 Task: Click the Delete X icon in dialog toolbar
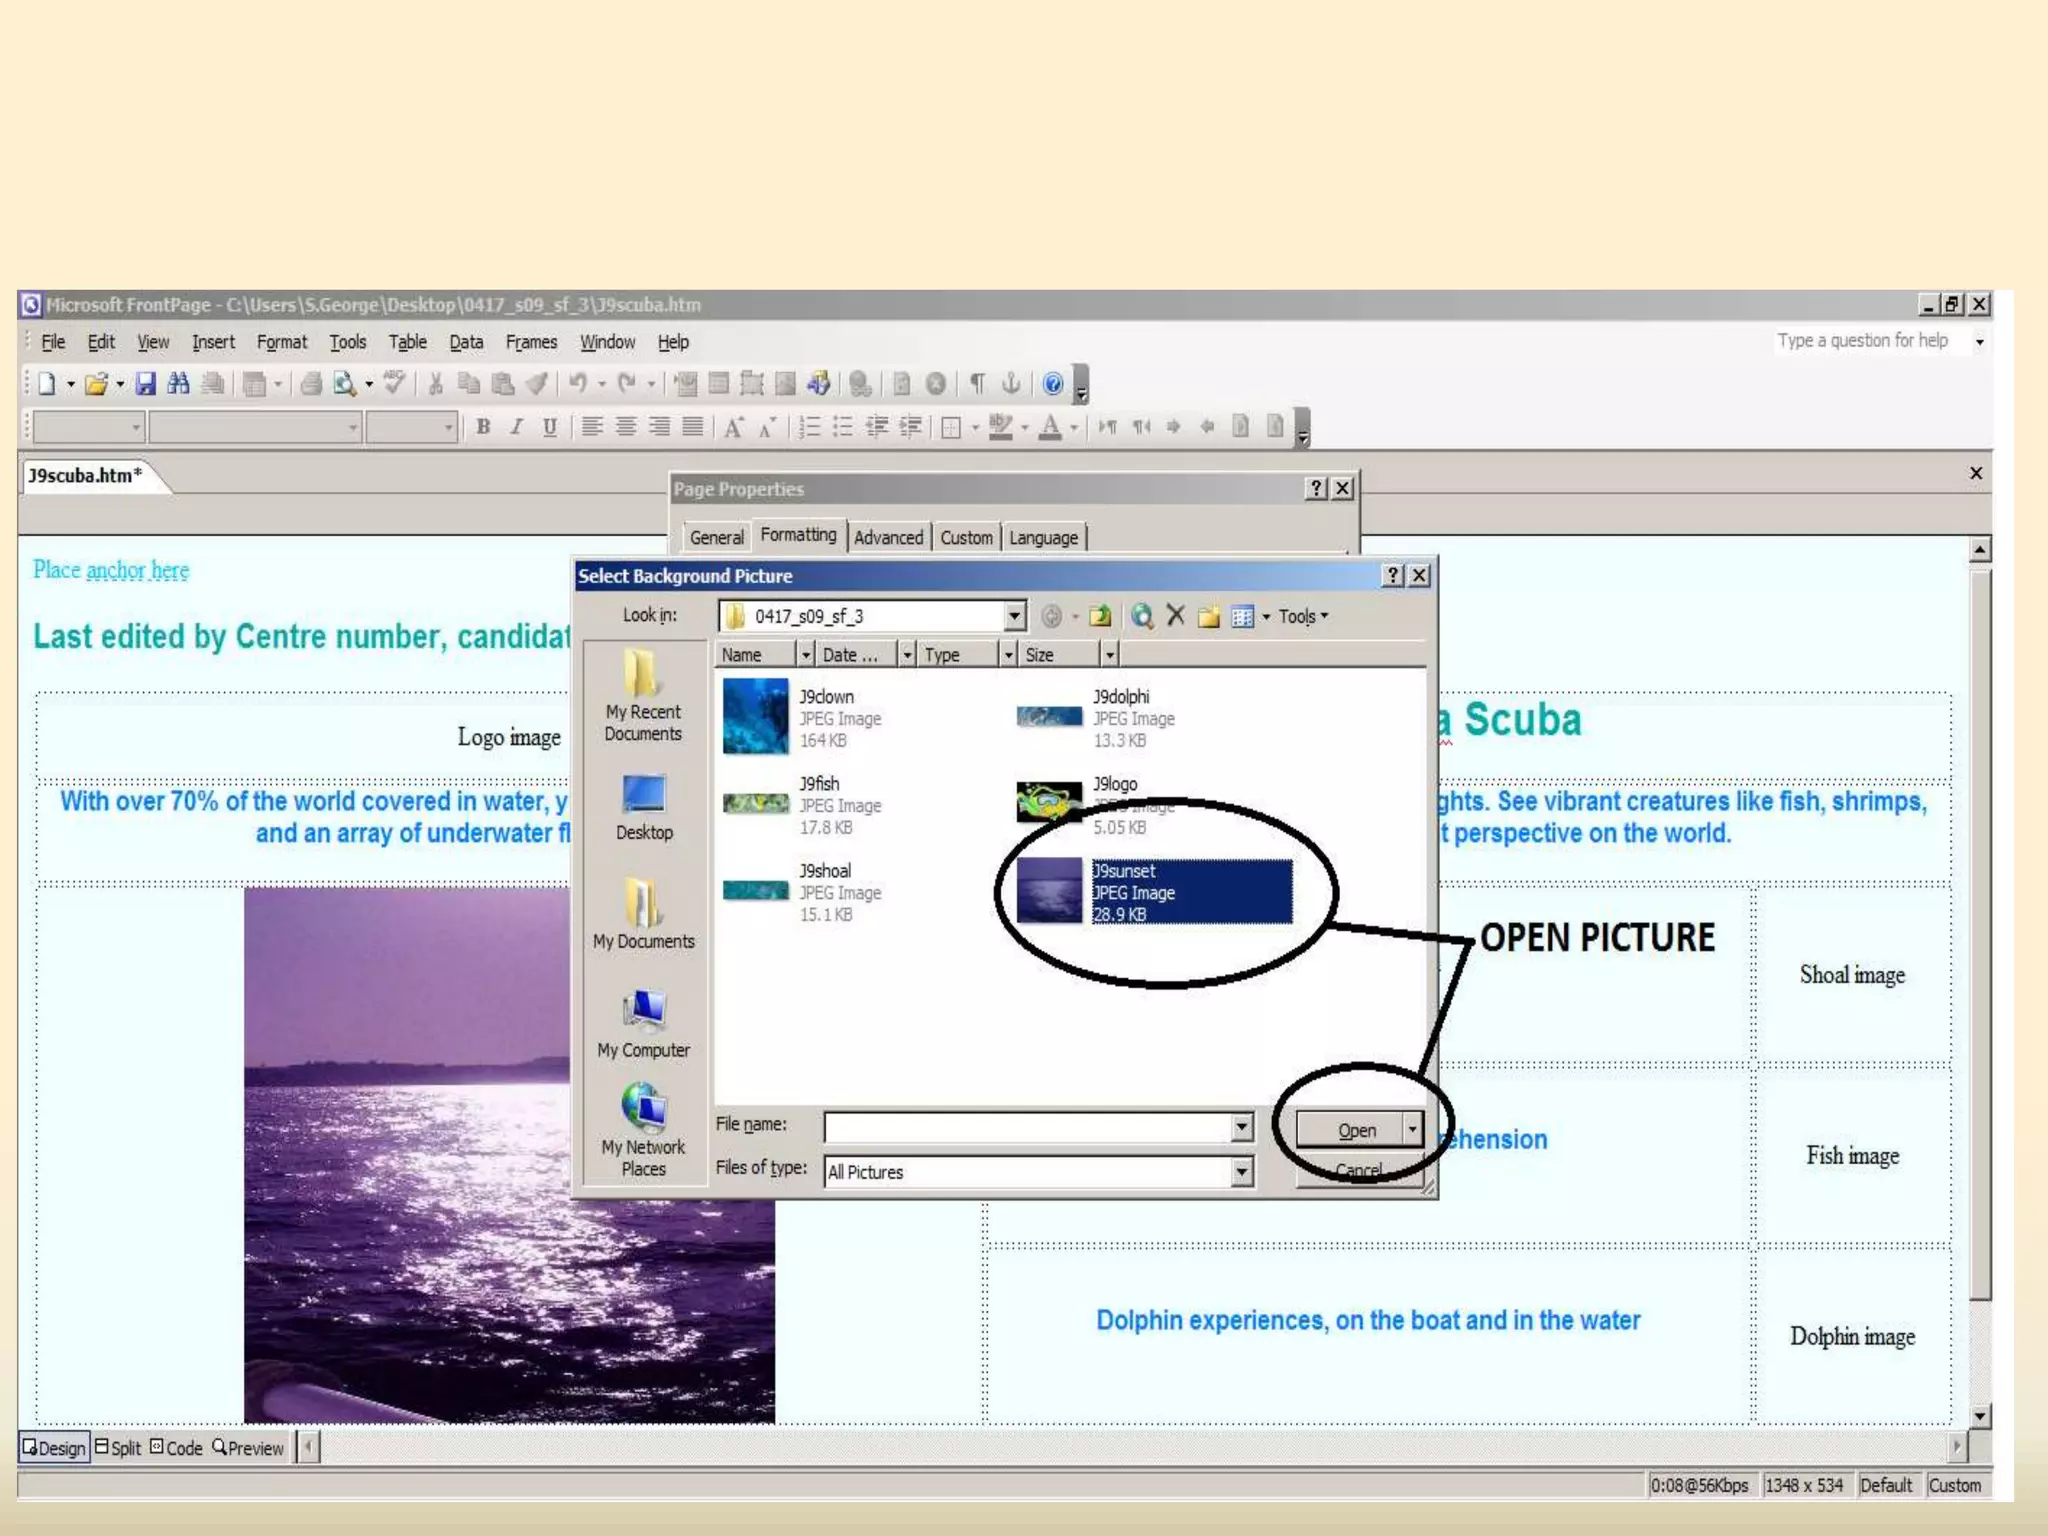[x=1176, y=616]
